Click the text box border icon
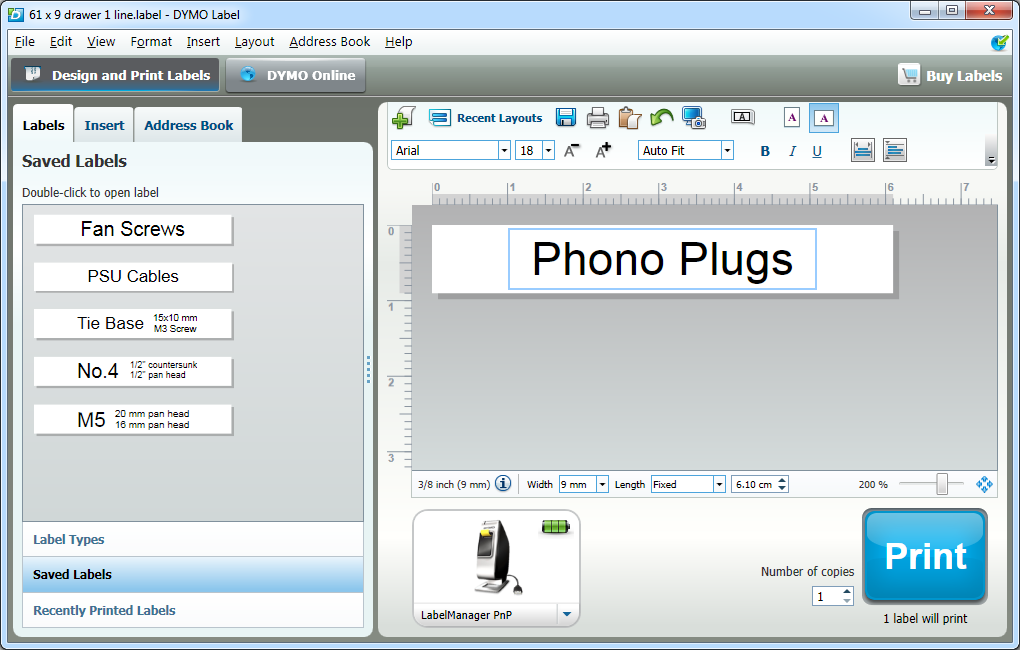This screenshot has height=650, width=1020. pyautogui.click(x=742, y=117)
